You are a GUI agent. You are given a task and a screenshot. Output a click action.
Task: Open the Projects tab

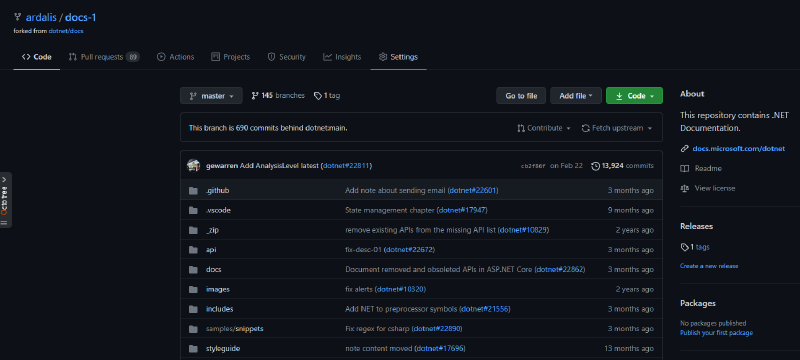coord(231,57)
